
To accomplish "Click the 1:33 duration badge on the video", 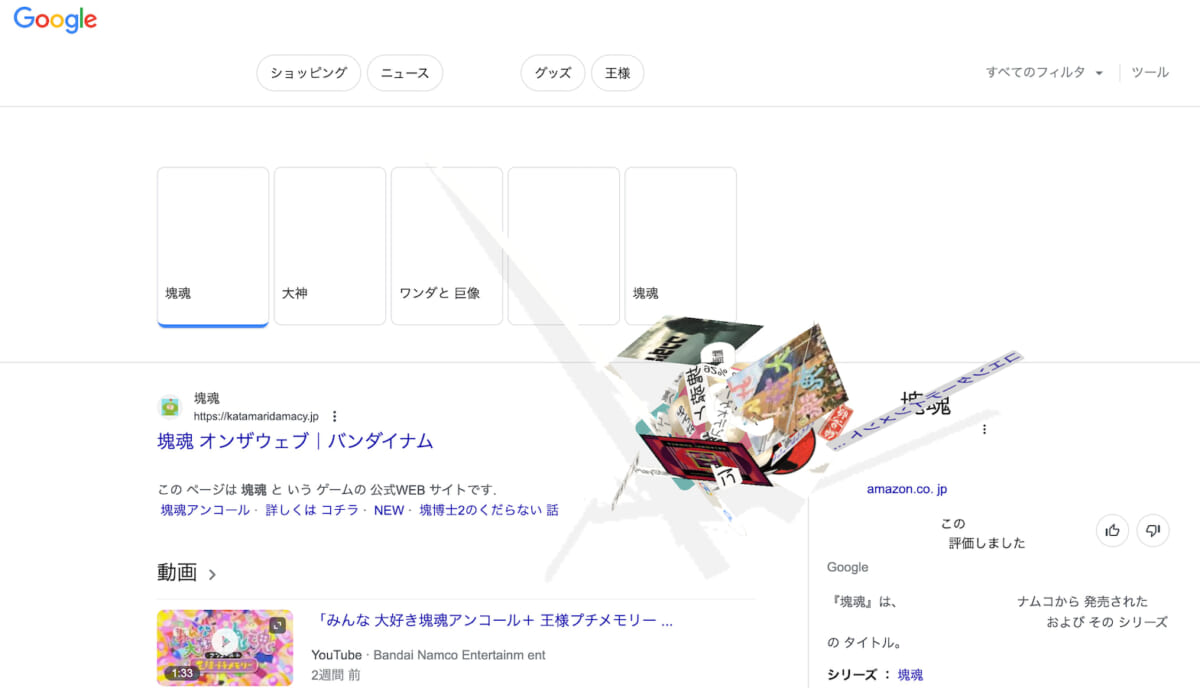I will pos(182,673).
